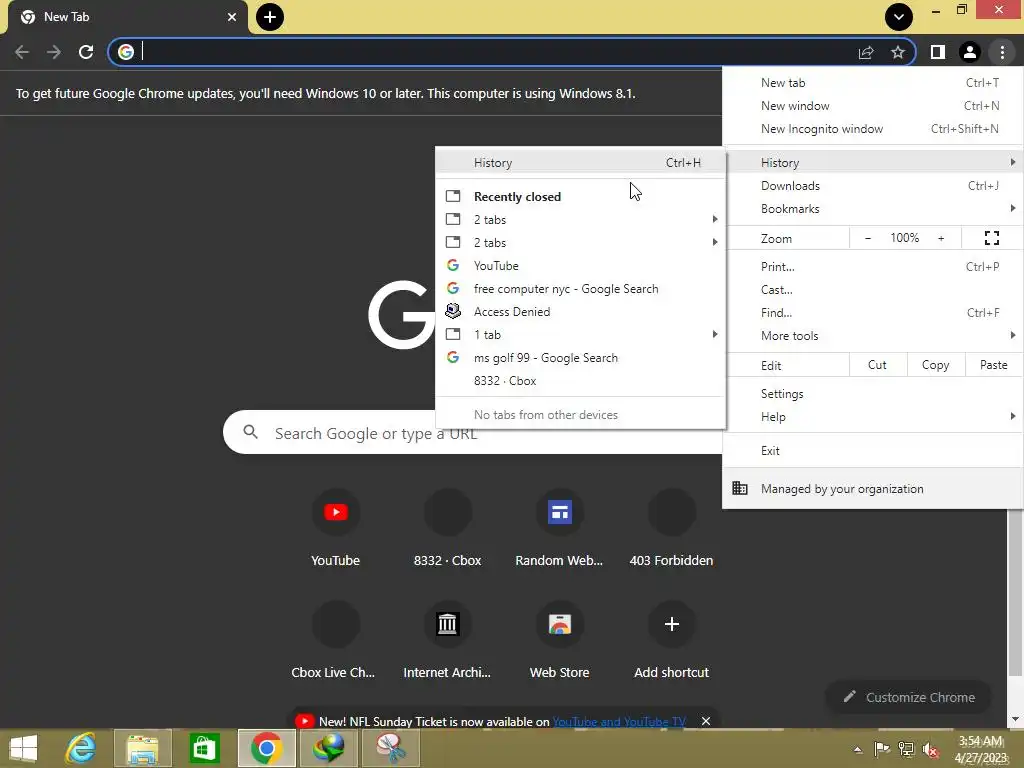Dismiss the NFL Sunday Ticket promo
Screen dimensions: 1024x768
(x=706, y=721)
